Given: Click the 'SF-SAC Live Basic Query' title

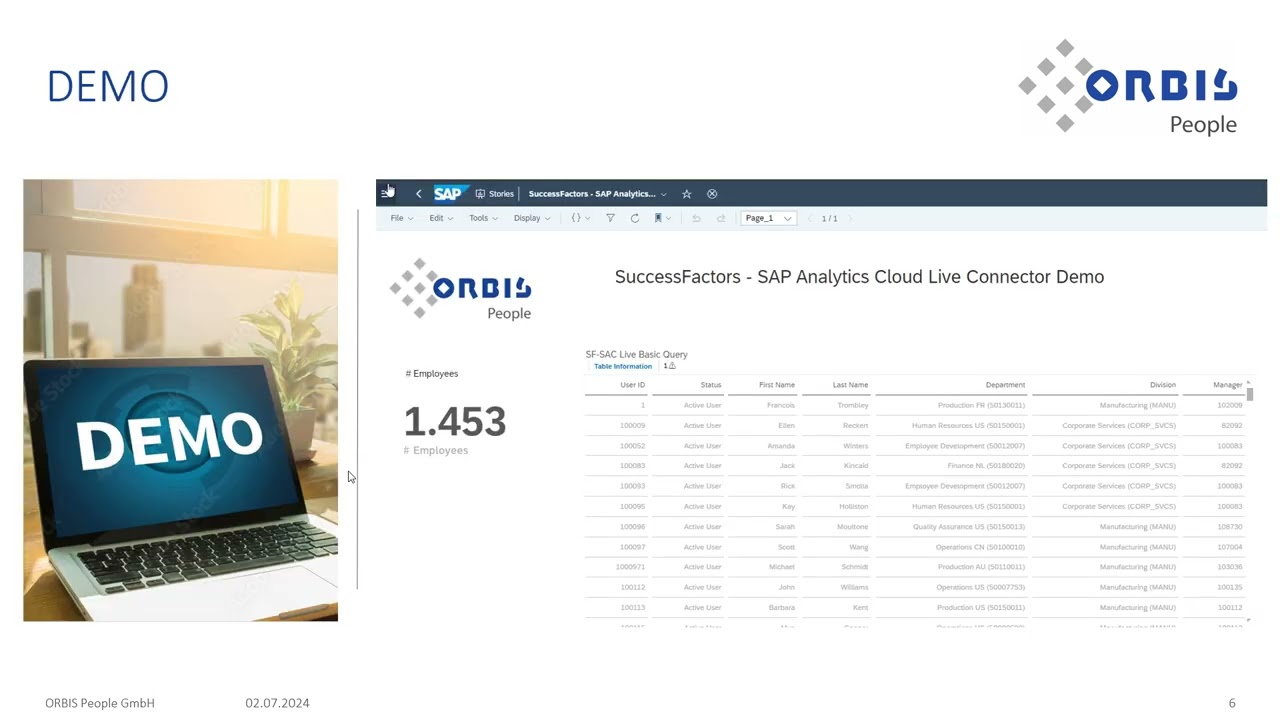Looking at the screenshot, I should [x=636, y=354].
